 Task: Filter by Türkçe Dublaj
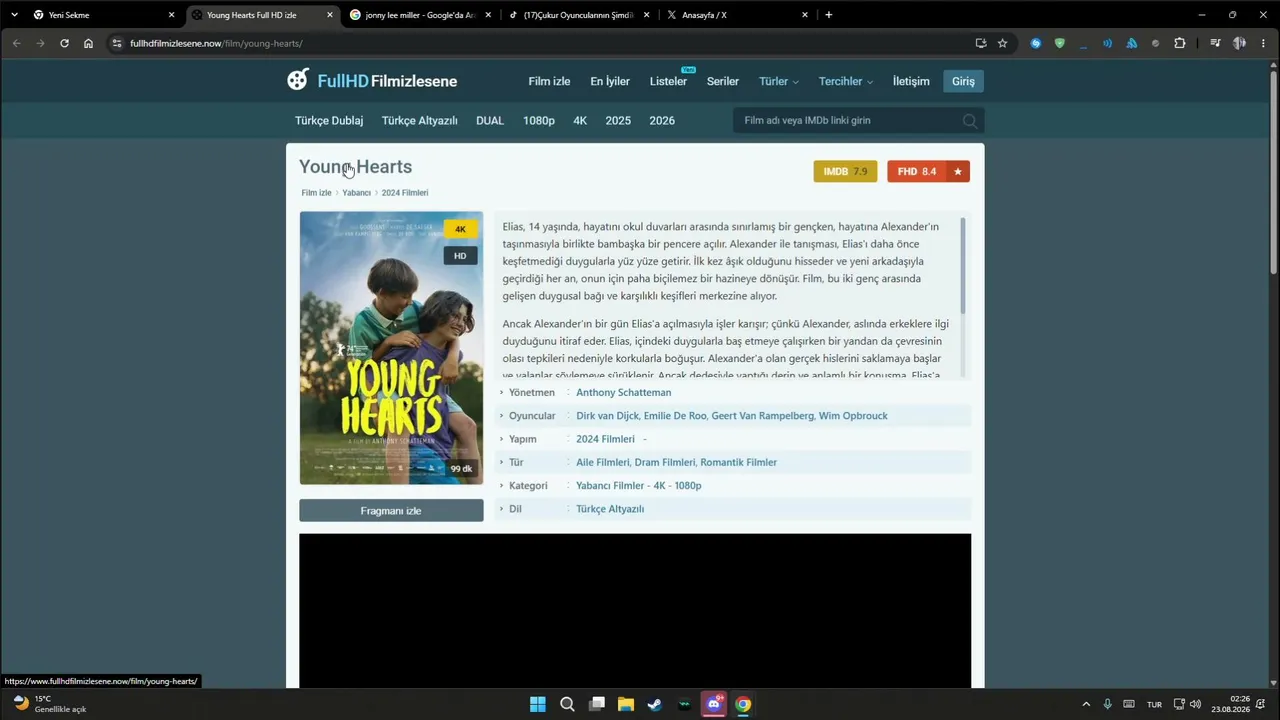coord(329,120)
